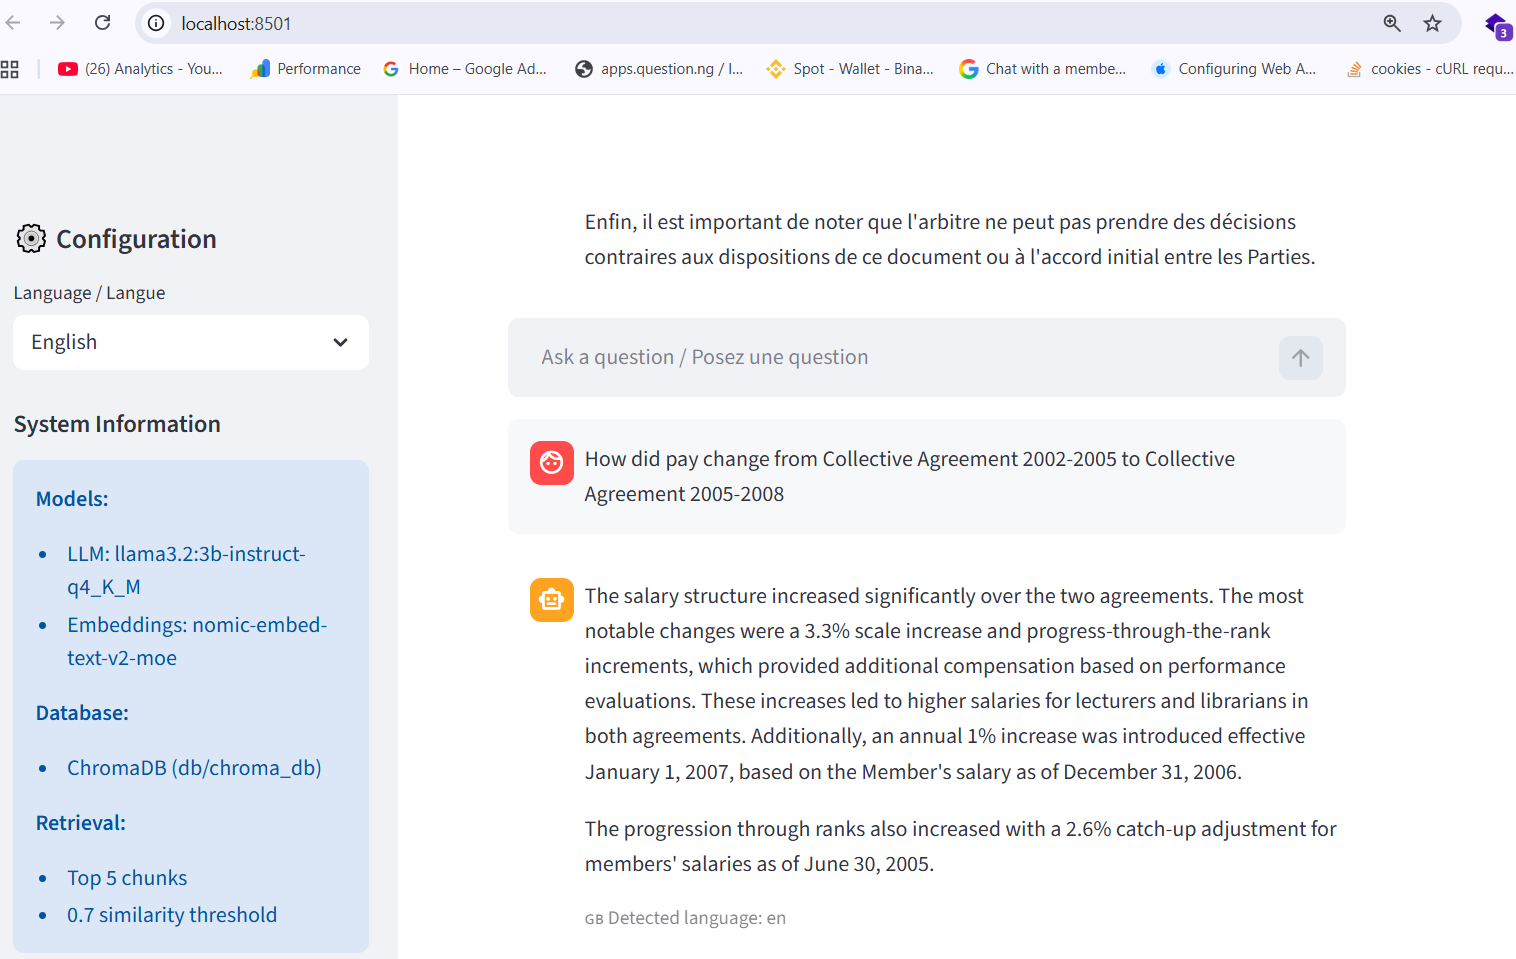Screen dimensions: 1516x959
Task: Go forward with the browser forward arrow
Action: (x=57, y=23)
